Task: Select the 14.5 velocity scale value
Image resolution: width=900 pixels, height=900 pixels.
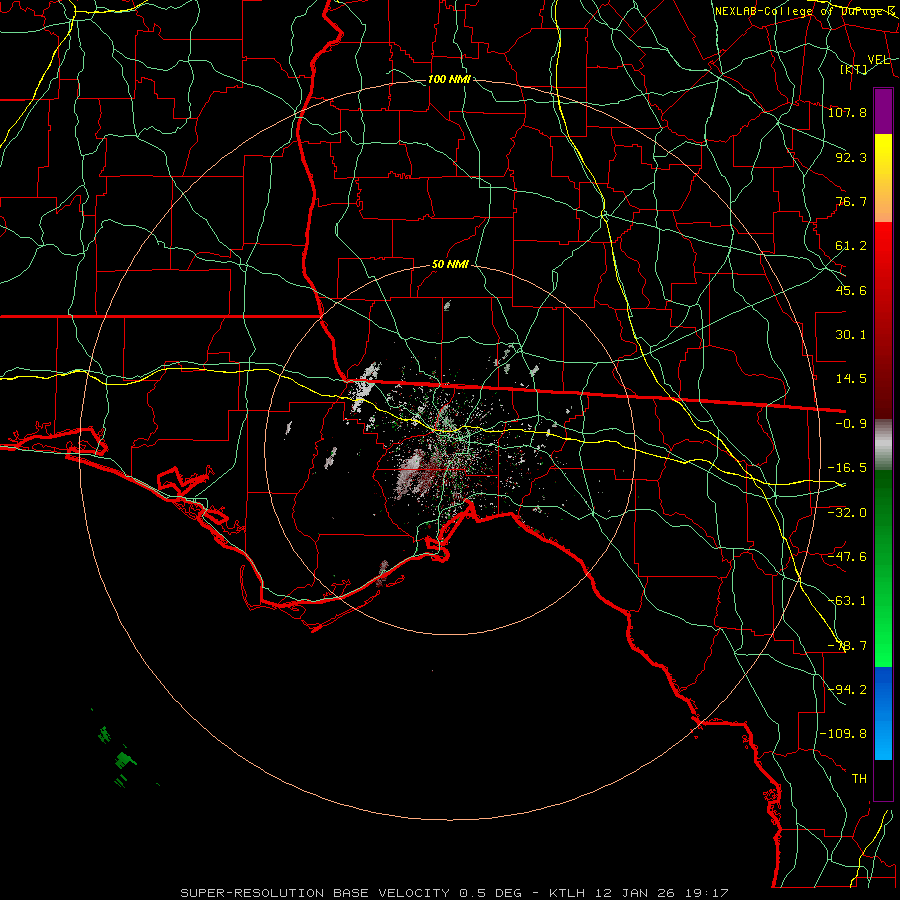Action: [851, 379]
